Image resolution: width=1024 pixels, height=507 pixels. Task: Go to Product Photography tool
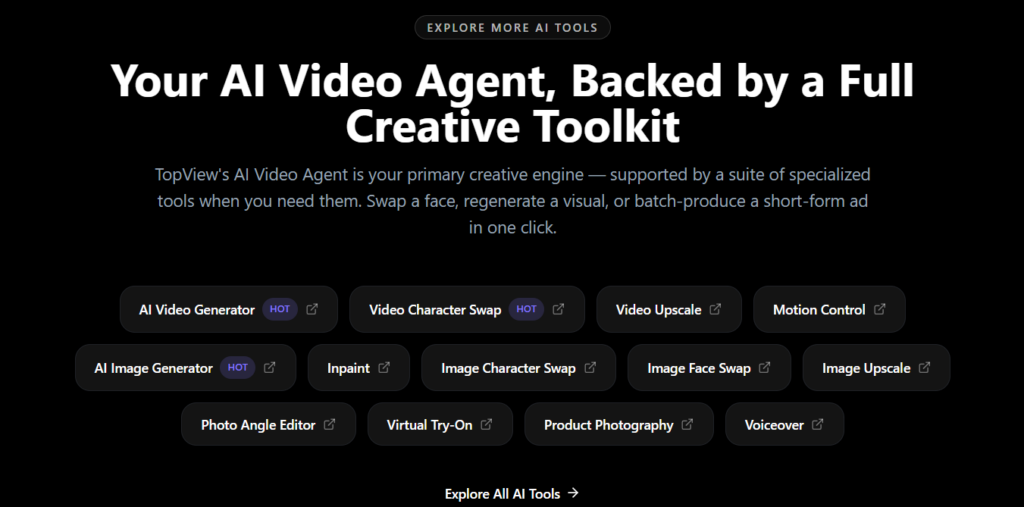pos(619,424)
